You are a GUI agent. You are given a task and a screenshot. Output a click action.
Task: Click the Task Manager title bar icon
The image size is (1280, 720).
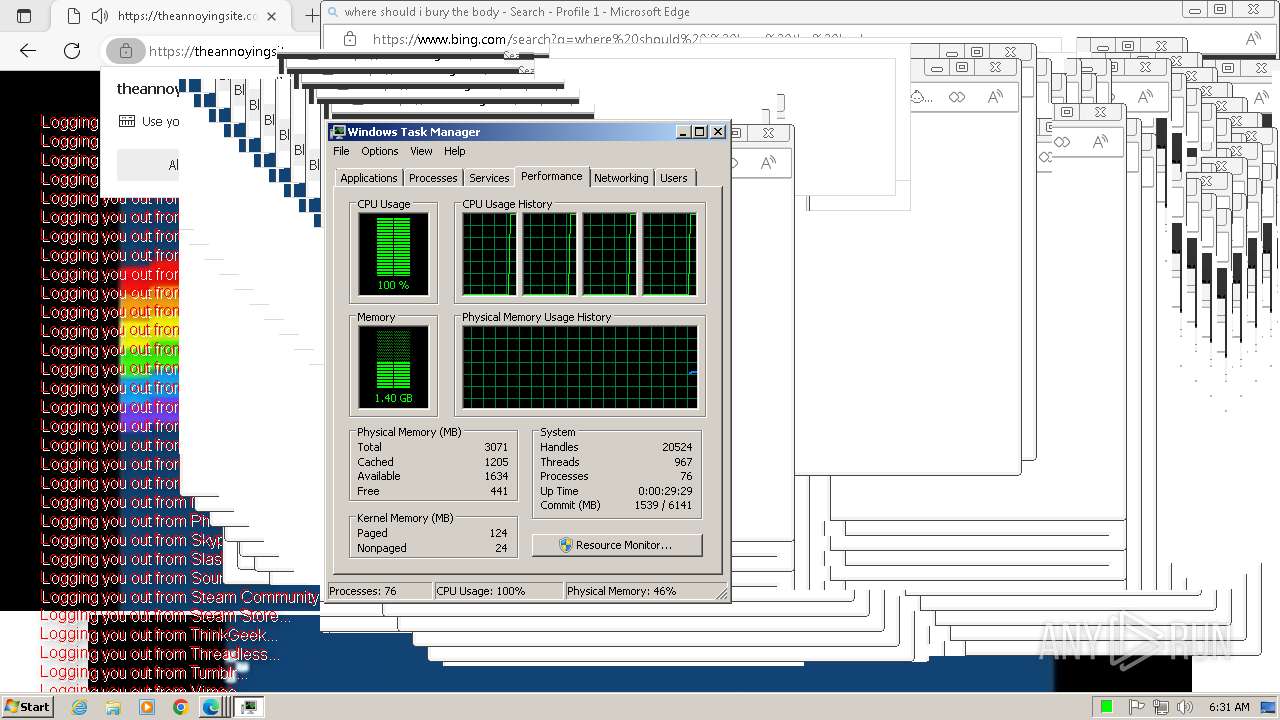coord(338,132)
